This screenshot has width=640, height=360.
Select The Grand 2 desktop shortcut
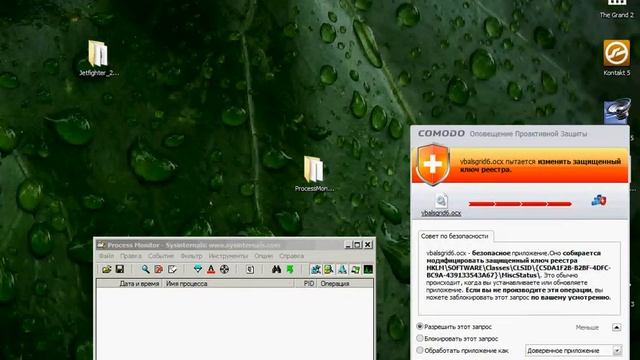(617, 9)
